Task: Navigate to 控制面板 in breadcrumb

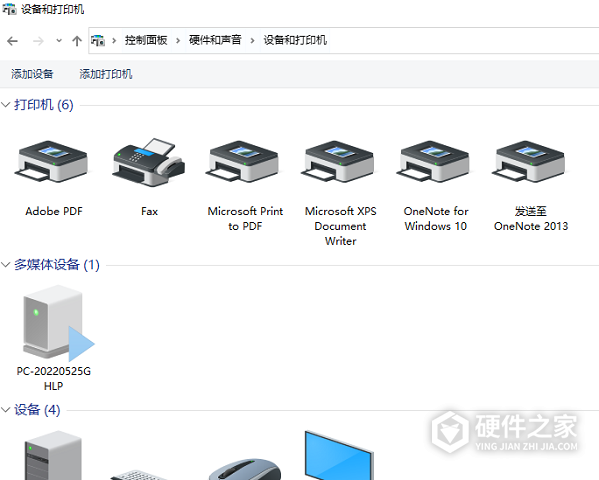Action: [x=146, y=40]
